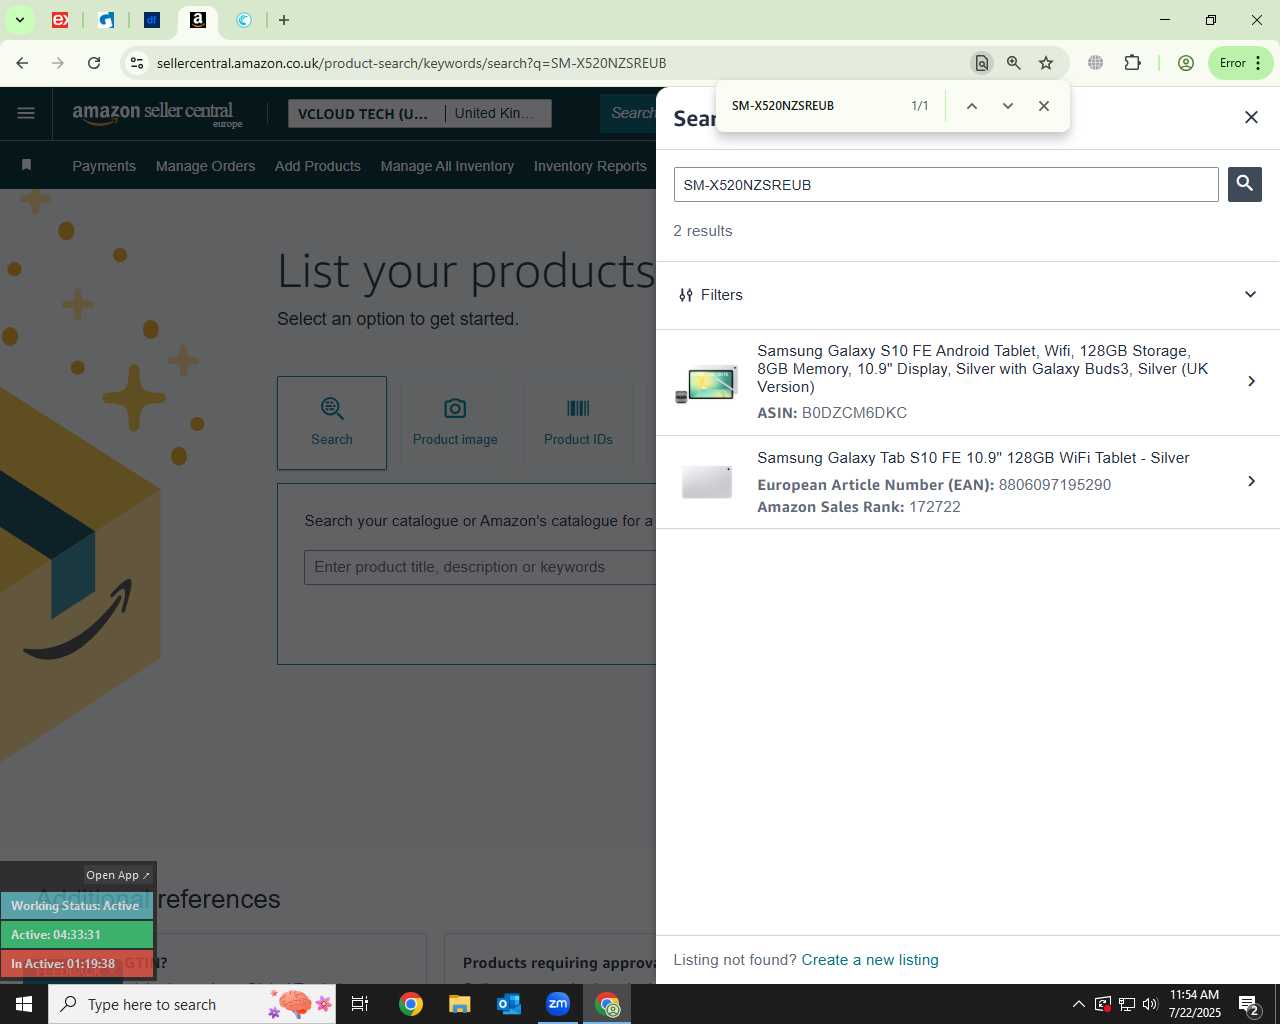This screenshot has width=1280, height=1024.
Task: Click the product title keywords input field
Action: (x=480, y=567)
